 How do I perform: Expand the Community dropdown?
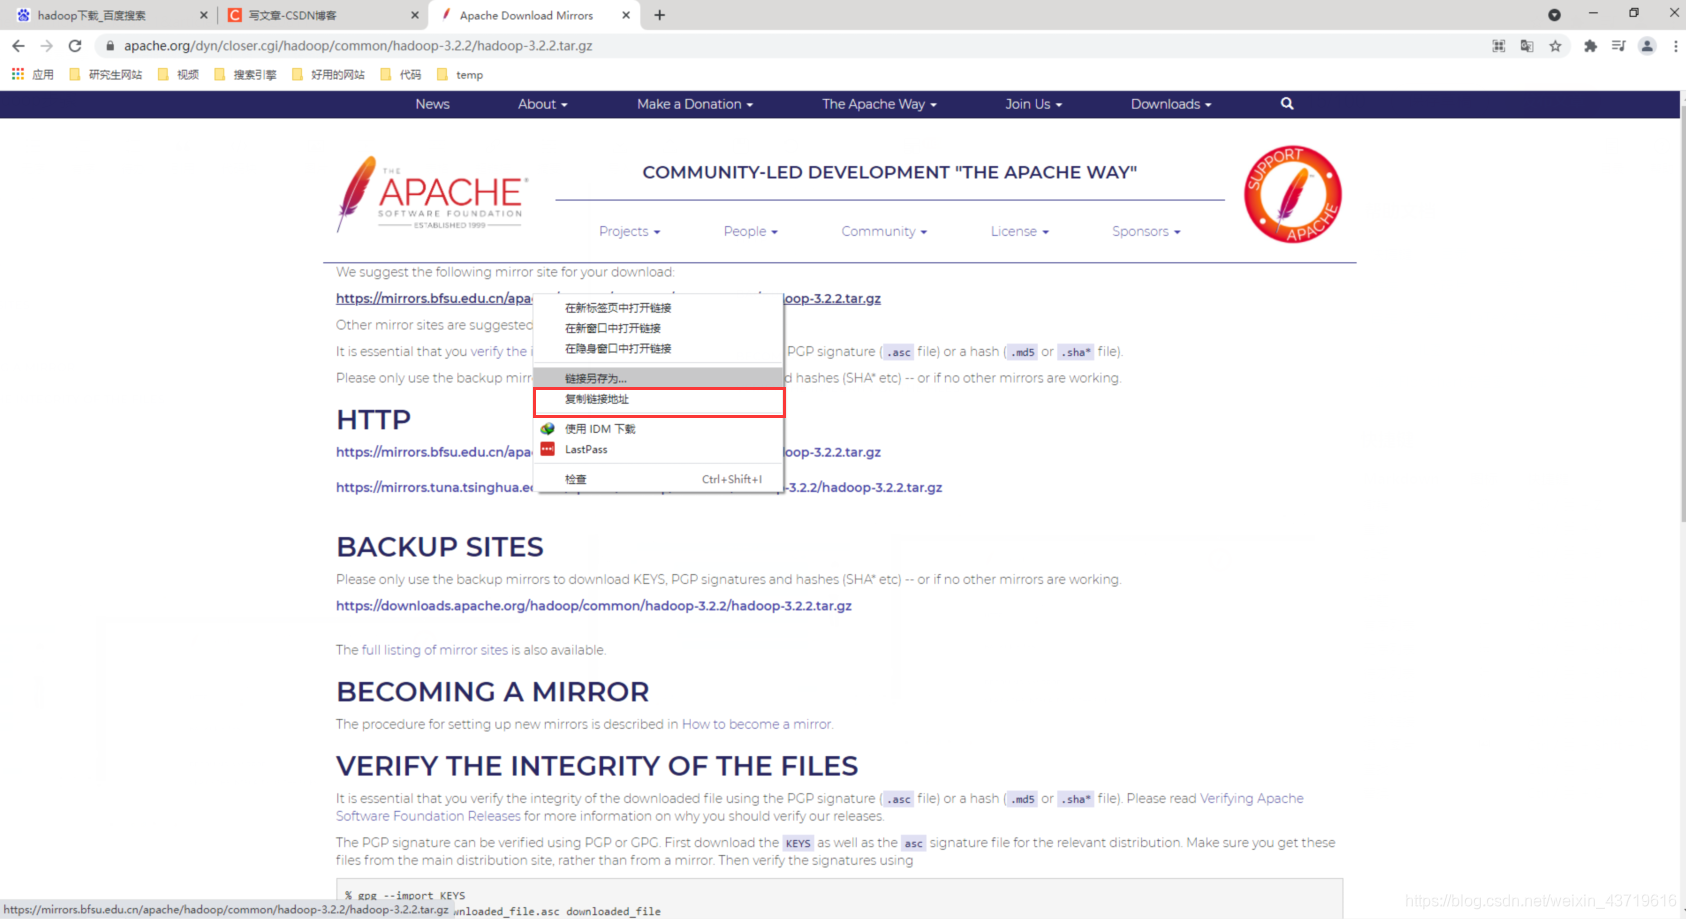884,231
